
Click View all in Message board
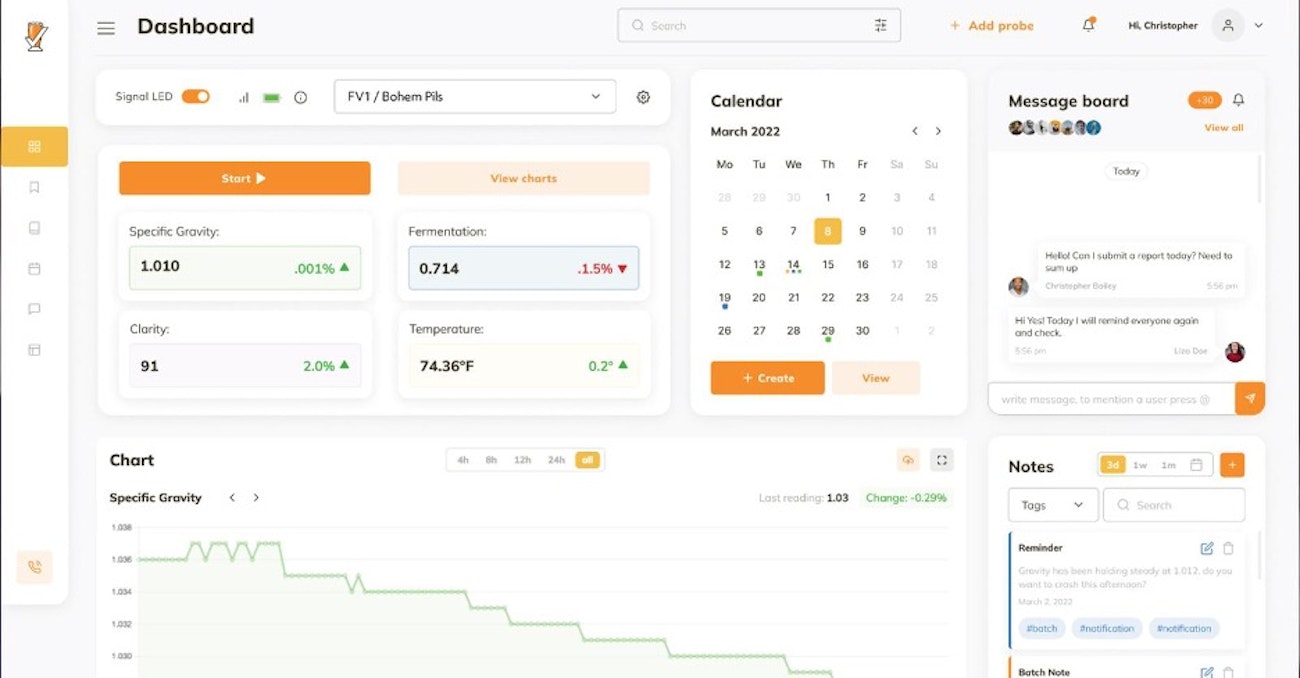click(1224, 128)
